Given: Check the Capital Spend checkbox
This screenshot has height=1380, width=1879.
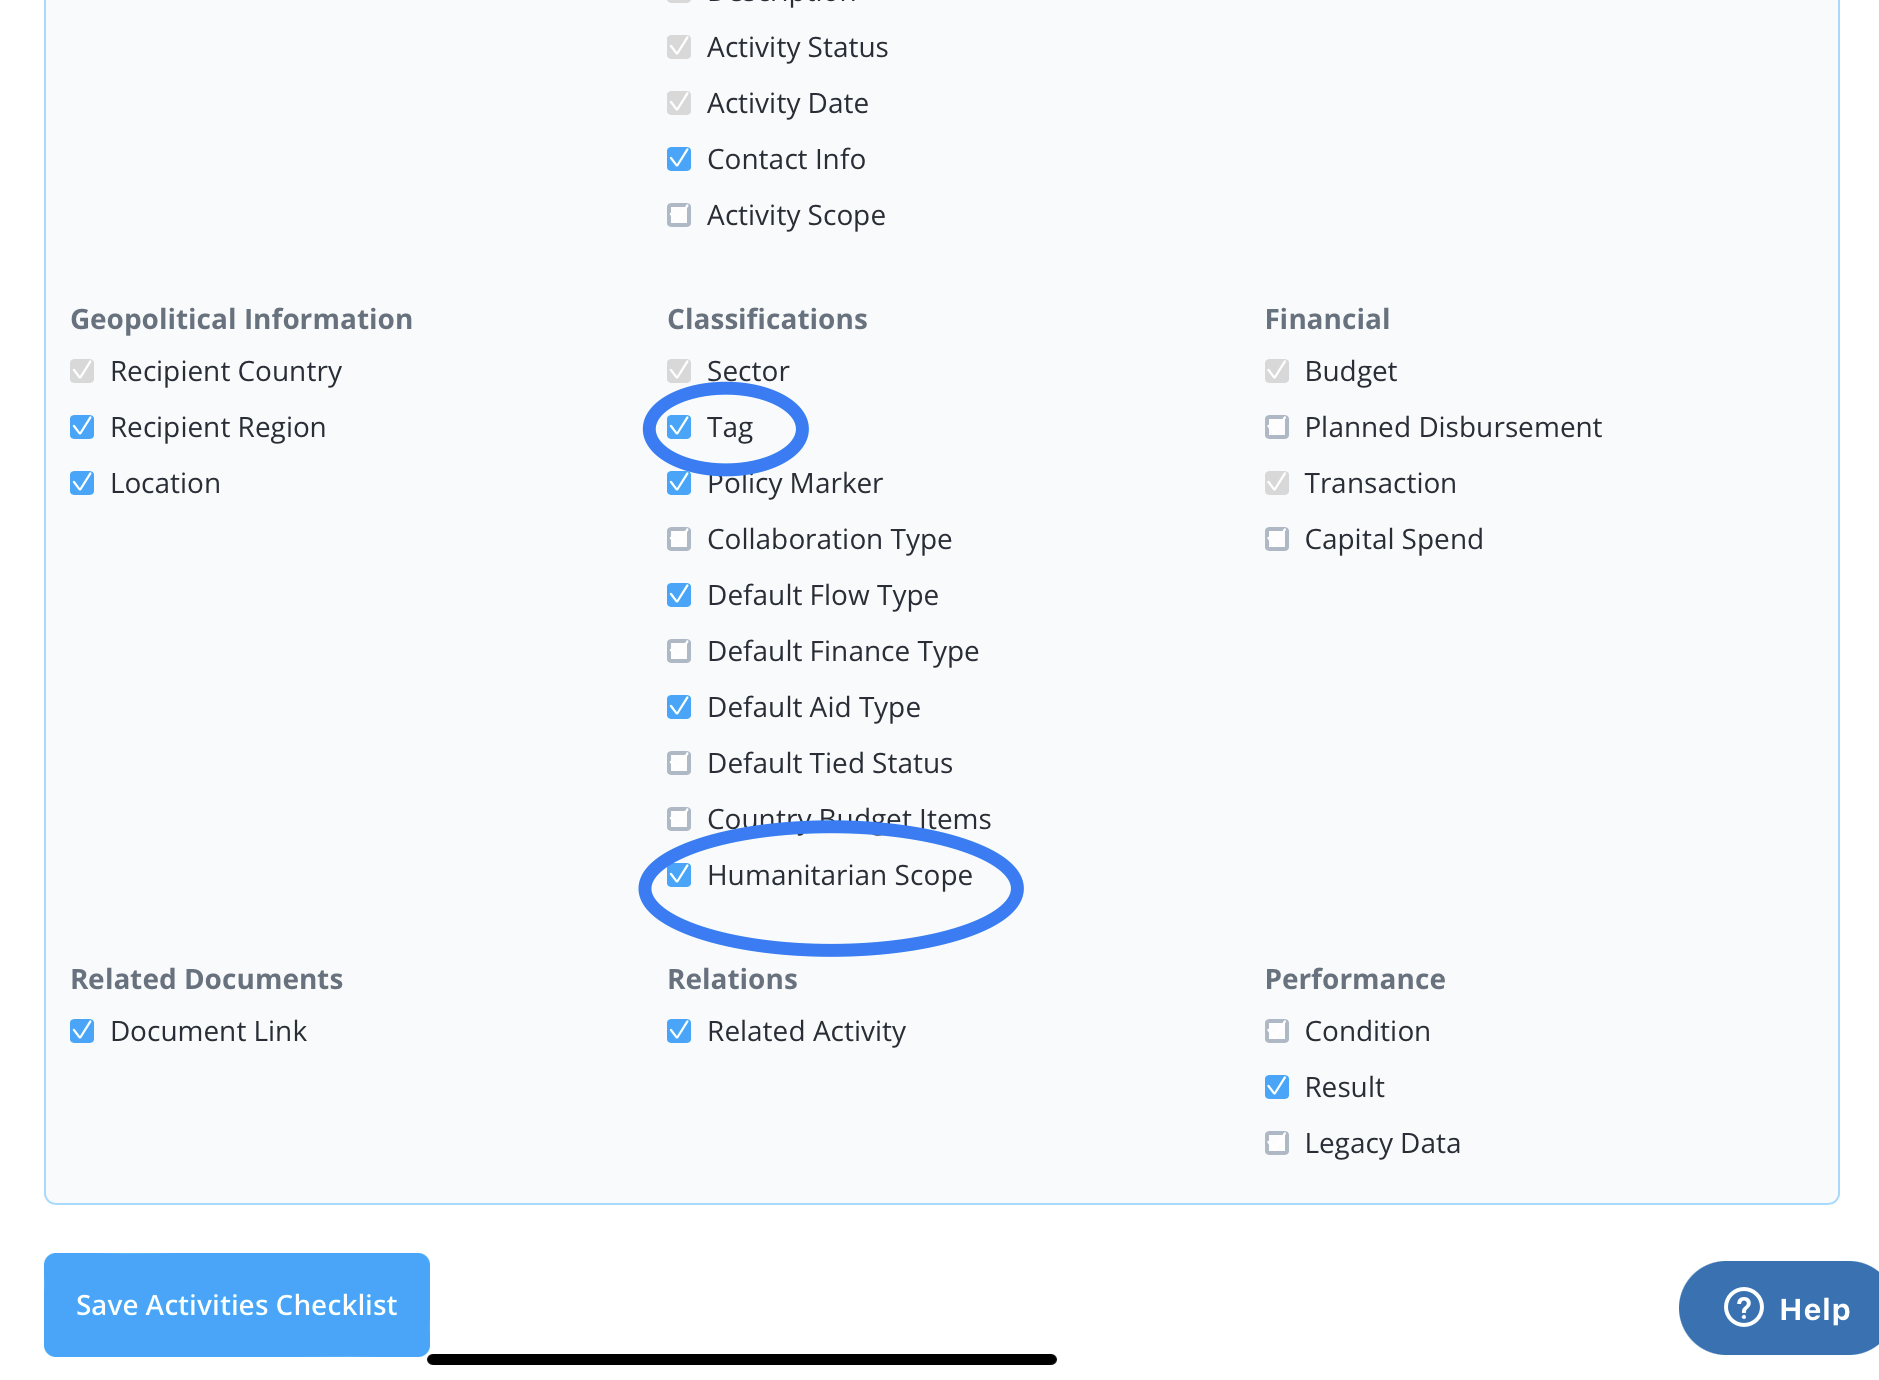Looking at the screenshot, I should 1277,539.
